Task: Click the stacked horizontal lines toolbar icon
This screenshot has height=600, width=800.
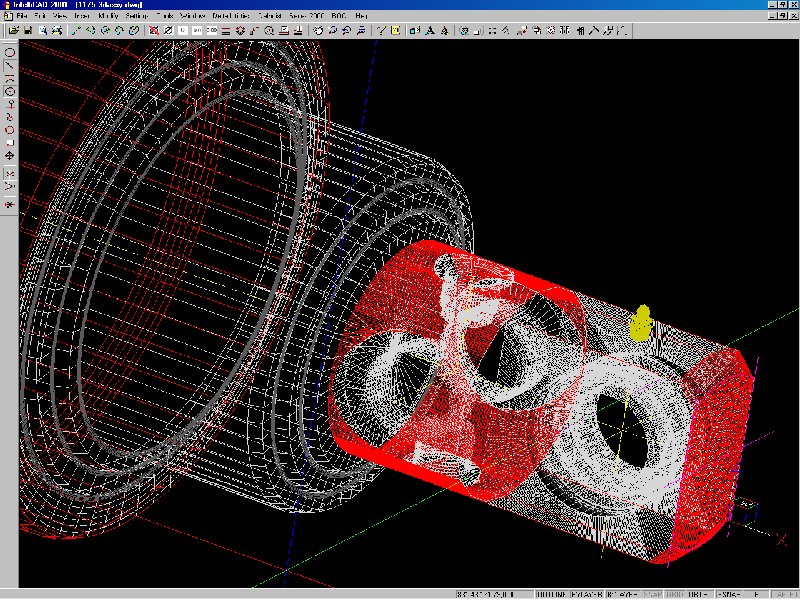Action: click(226, 31)
